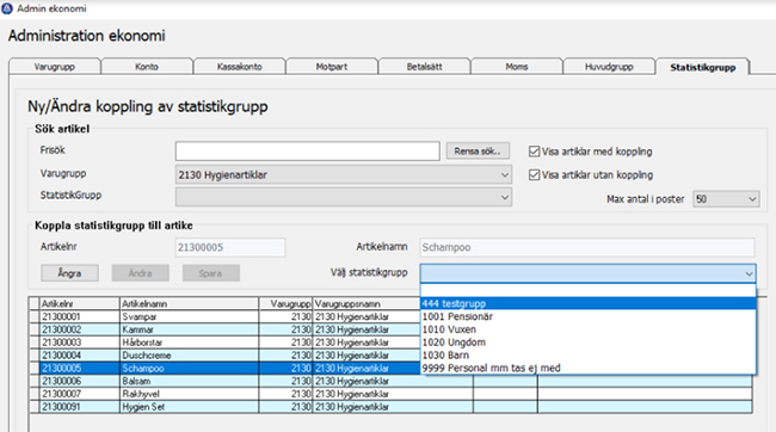The width and height of the screenshot is (776, 432).
Task: Choose 9999 Personal mm tas ej med
Action: coord(588,368)
